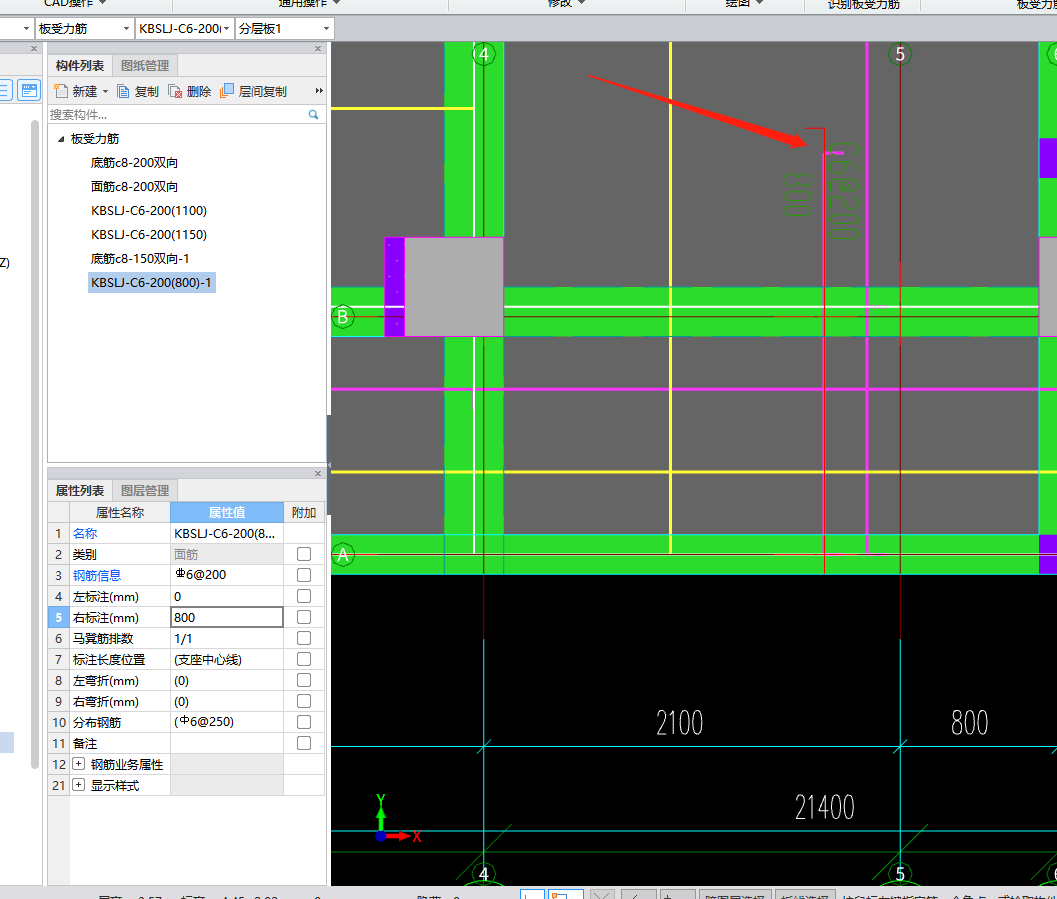The height and width of the screenshot is (899, 1057).
Task: Tick the 附加 checkbox for 马凳筋排数
Action: pos(304,638)
